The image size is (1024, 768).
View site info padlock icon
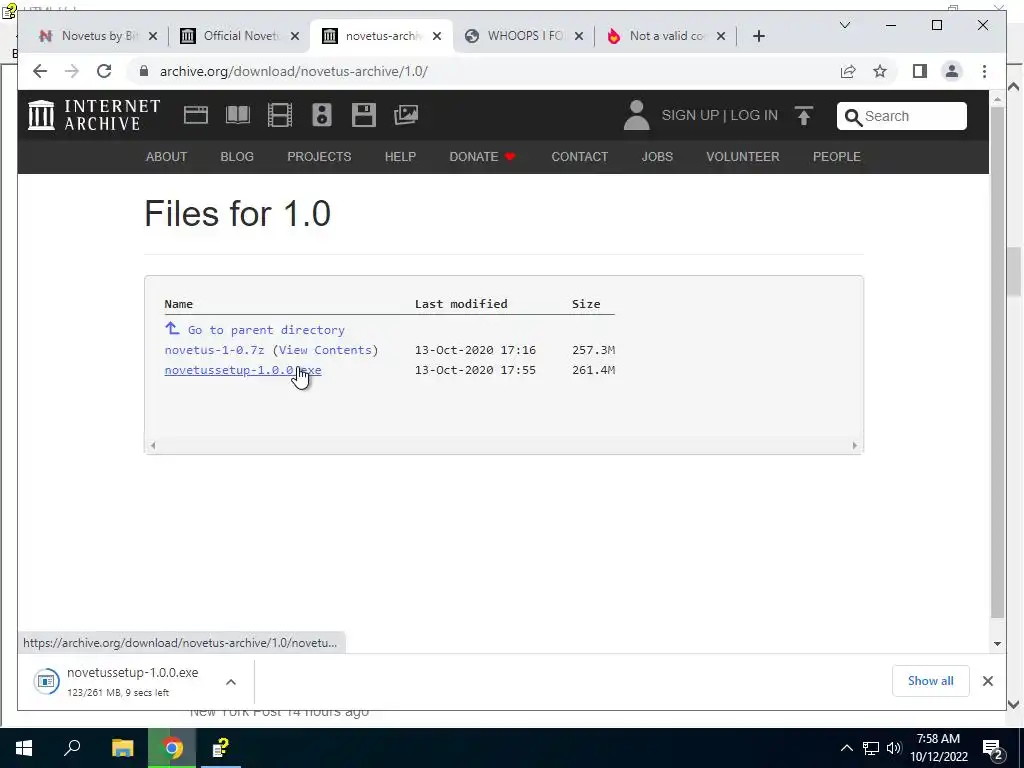144,71
